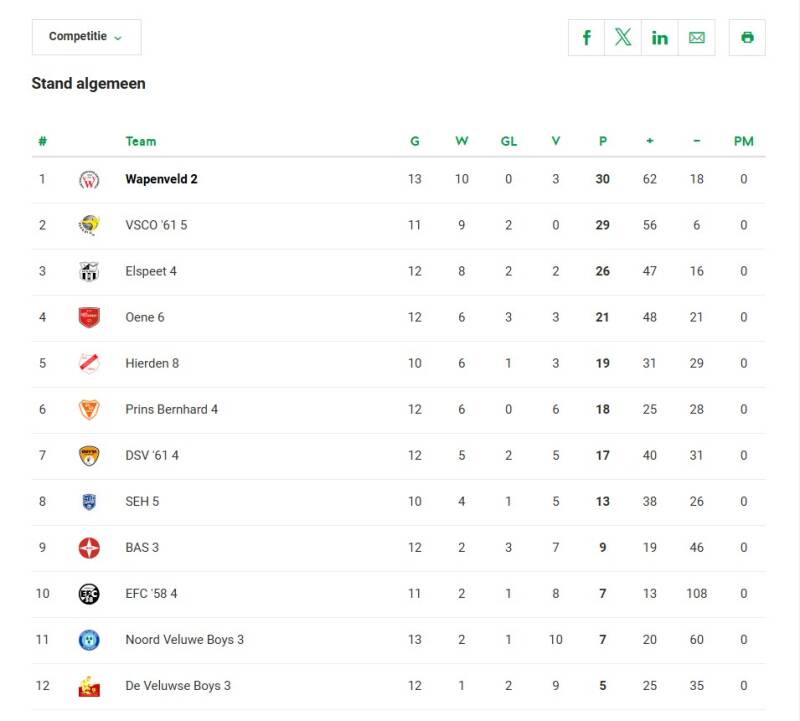
Task: Click the VSCO '61 5 club logo
Action: coord(89,225)
